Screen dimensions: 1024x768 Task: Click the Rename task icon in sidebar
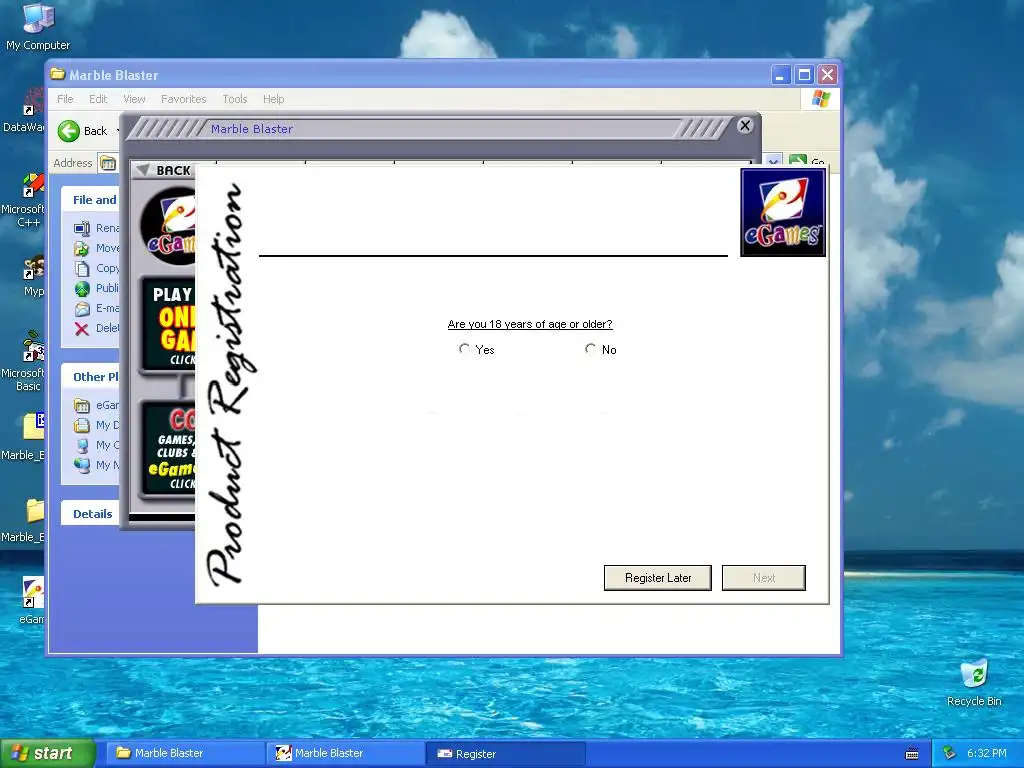click(x=82, y=228)
